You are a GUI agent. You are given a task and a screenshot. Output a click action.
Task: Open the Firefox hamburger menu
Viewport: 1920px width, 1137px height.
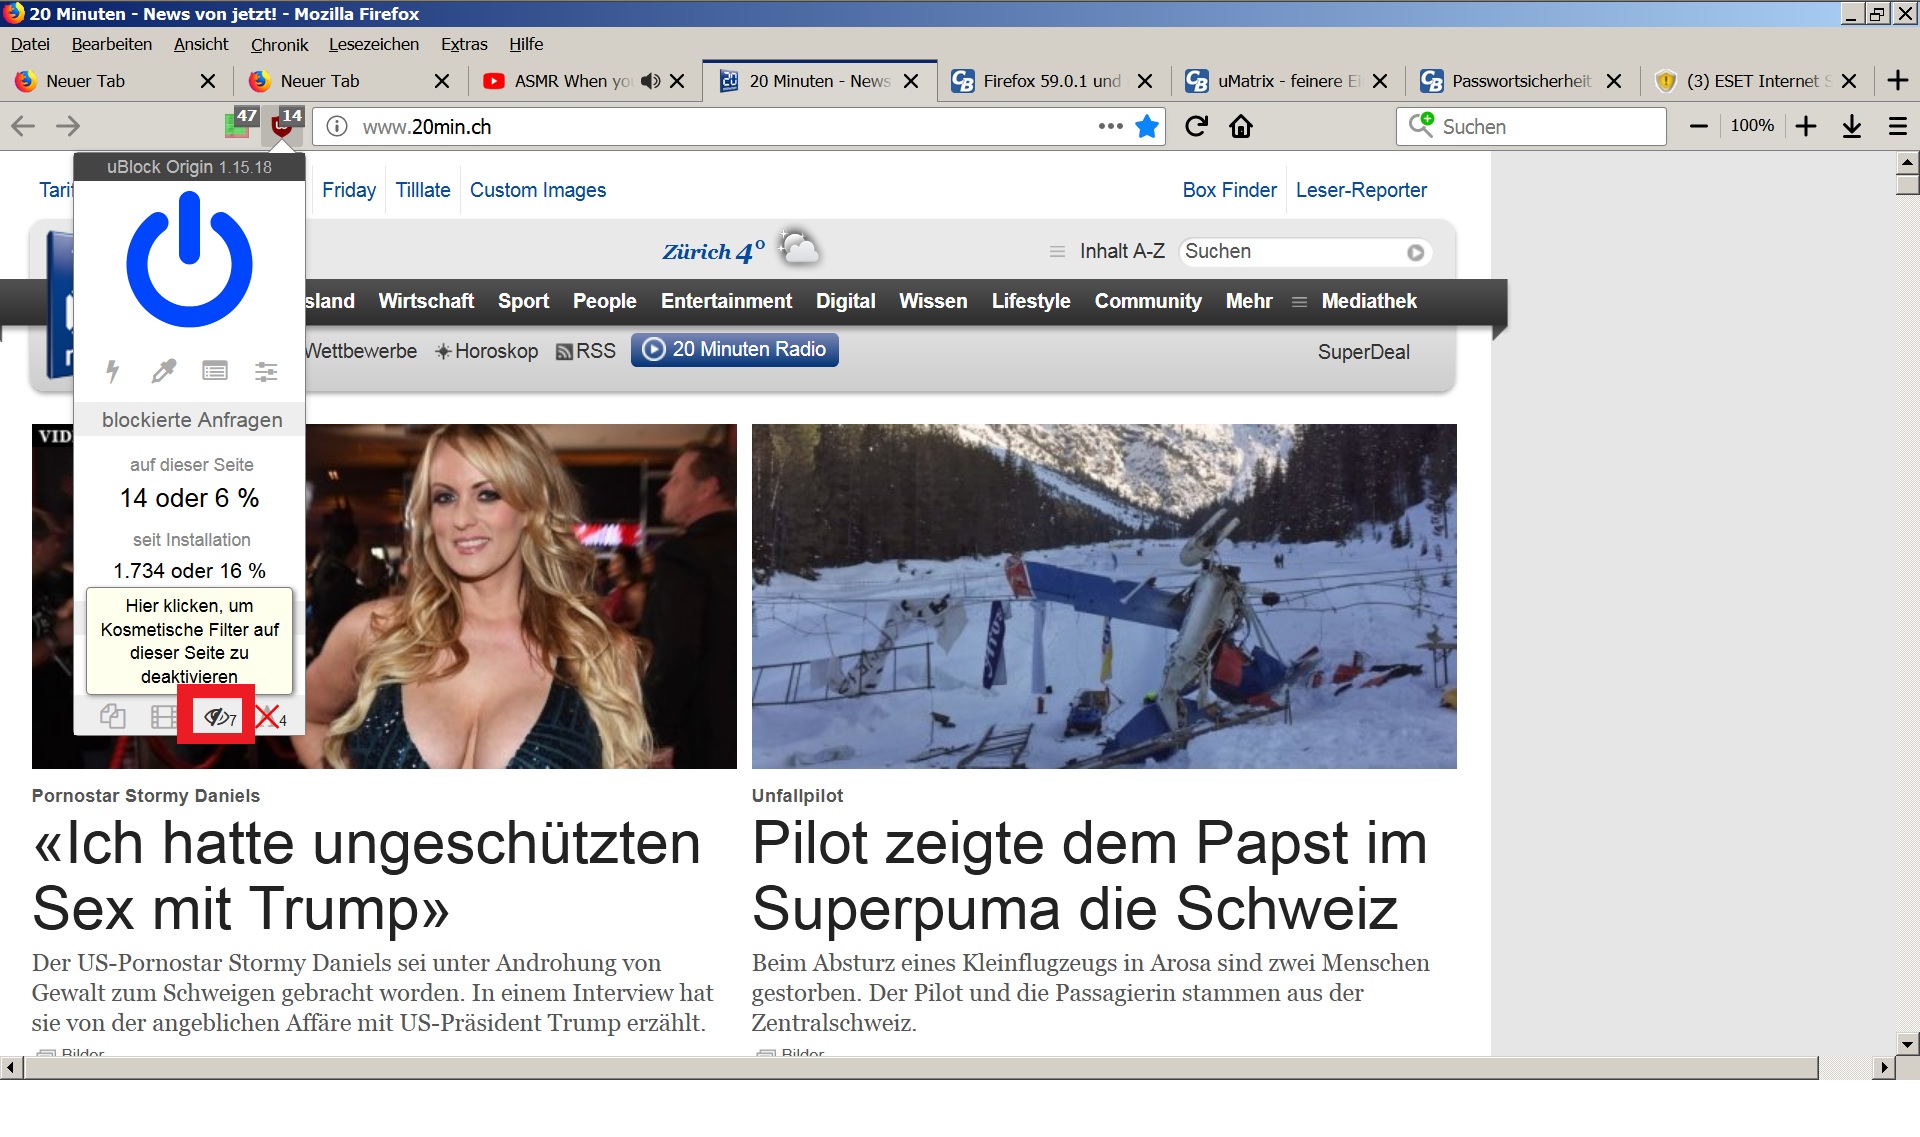(x=1897, y=126)
